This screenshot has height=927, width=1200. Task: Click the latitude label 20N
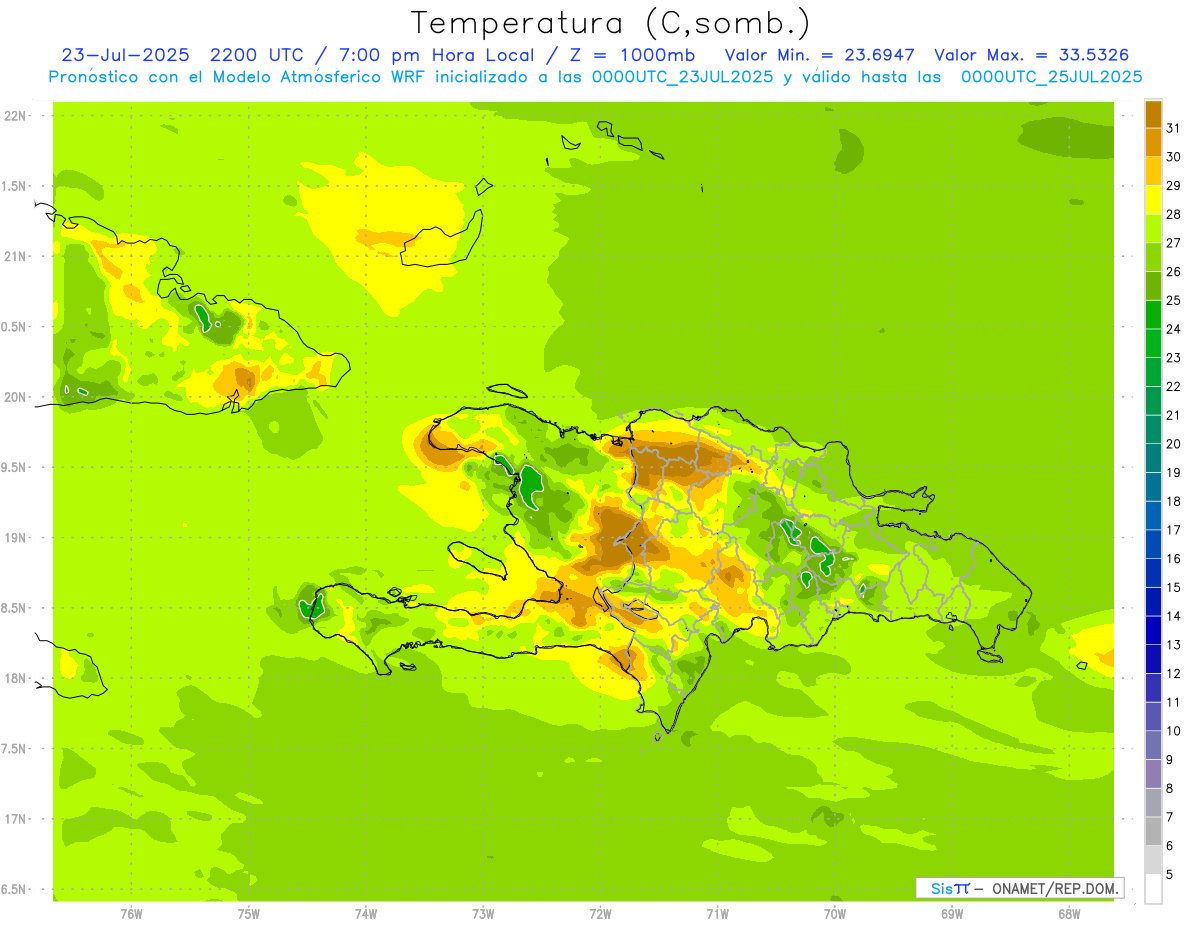[x=15, y=397]
